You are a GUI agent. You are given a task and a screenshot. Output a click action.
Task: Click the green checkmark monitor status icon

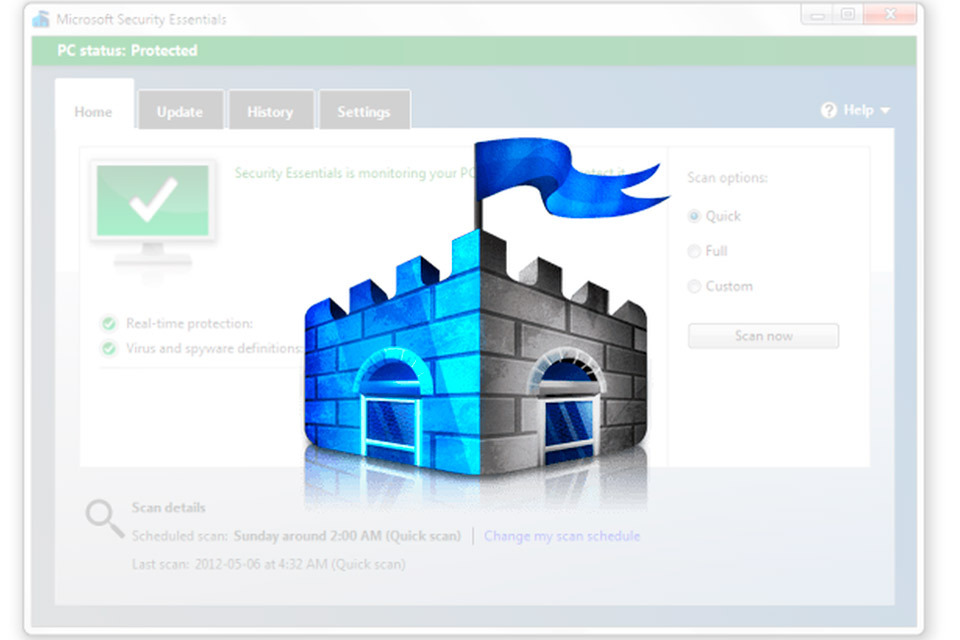point(152,215)
